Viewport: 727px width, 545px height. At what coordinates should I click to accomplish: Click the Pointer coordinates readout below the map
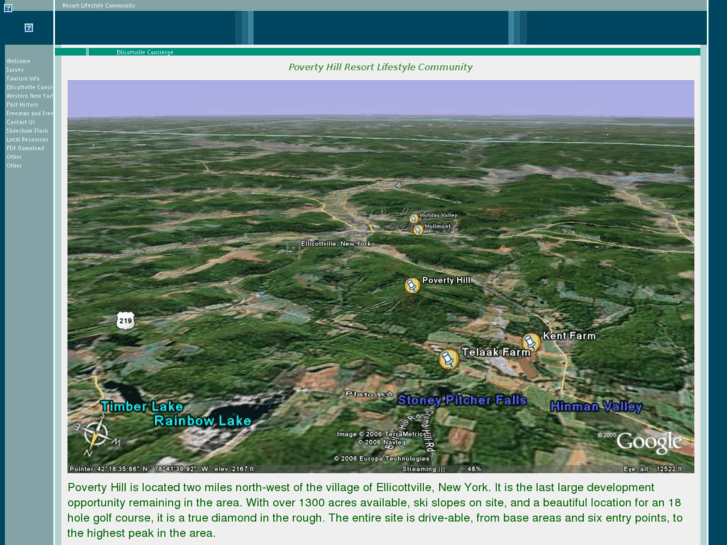click(x=161, y=469)
